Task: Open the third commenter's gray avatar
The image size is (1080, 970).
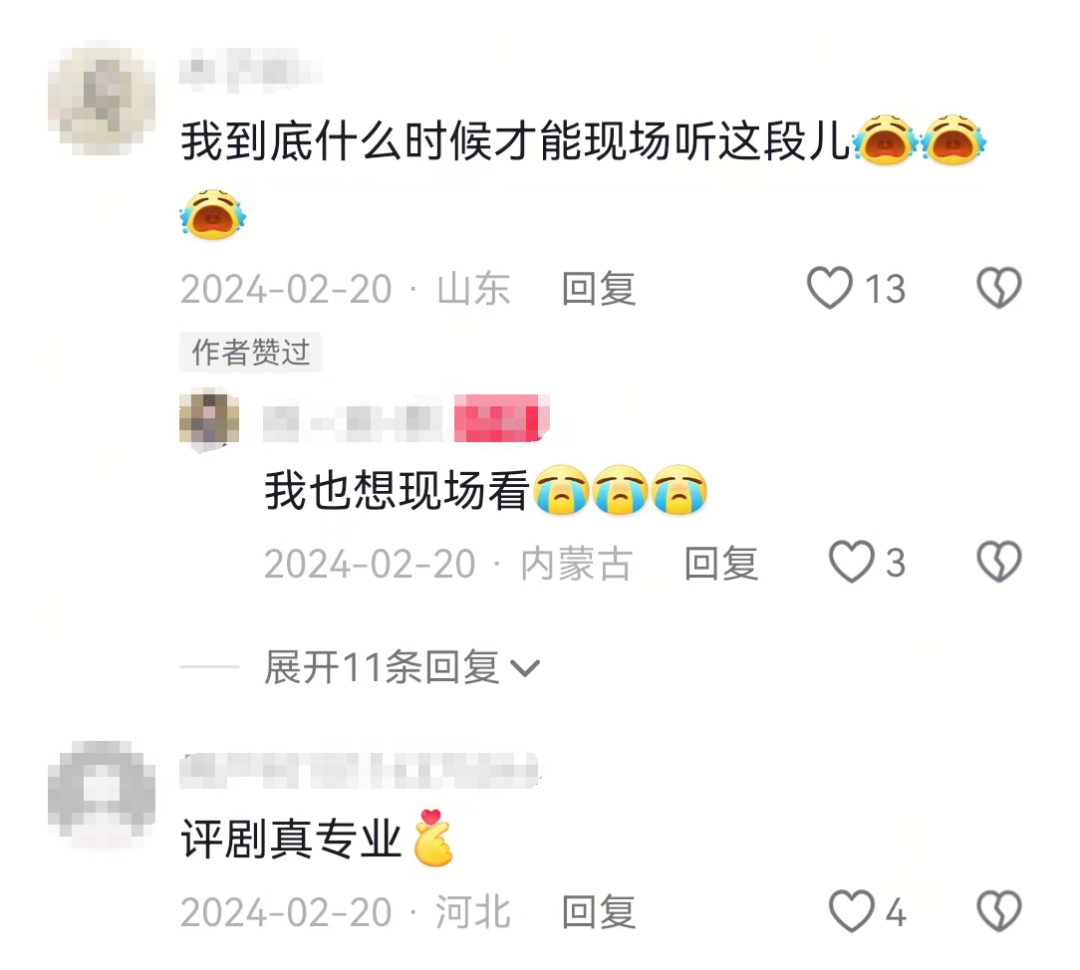Action: click(102, 794)
